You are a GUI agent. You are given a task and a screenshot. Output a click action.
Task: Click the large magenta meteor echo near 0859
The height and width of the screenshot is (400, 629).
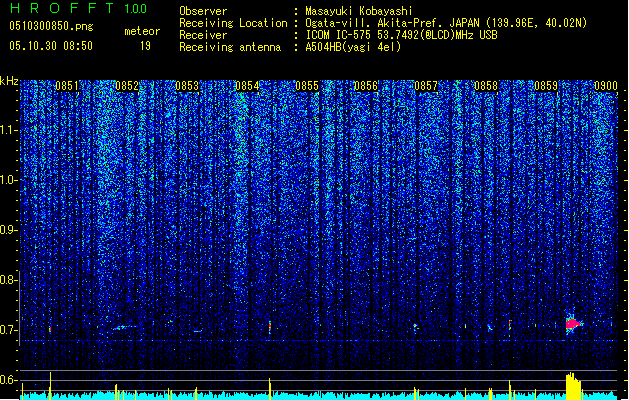click(x=574, y=323)
